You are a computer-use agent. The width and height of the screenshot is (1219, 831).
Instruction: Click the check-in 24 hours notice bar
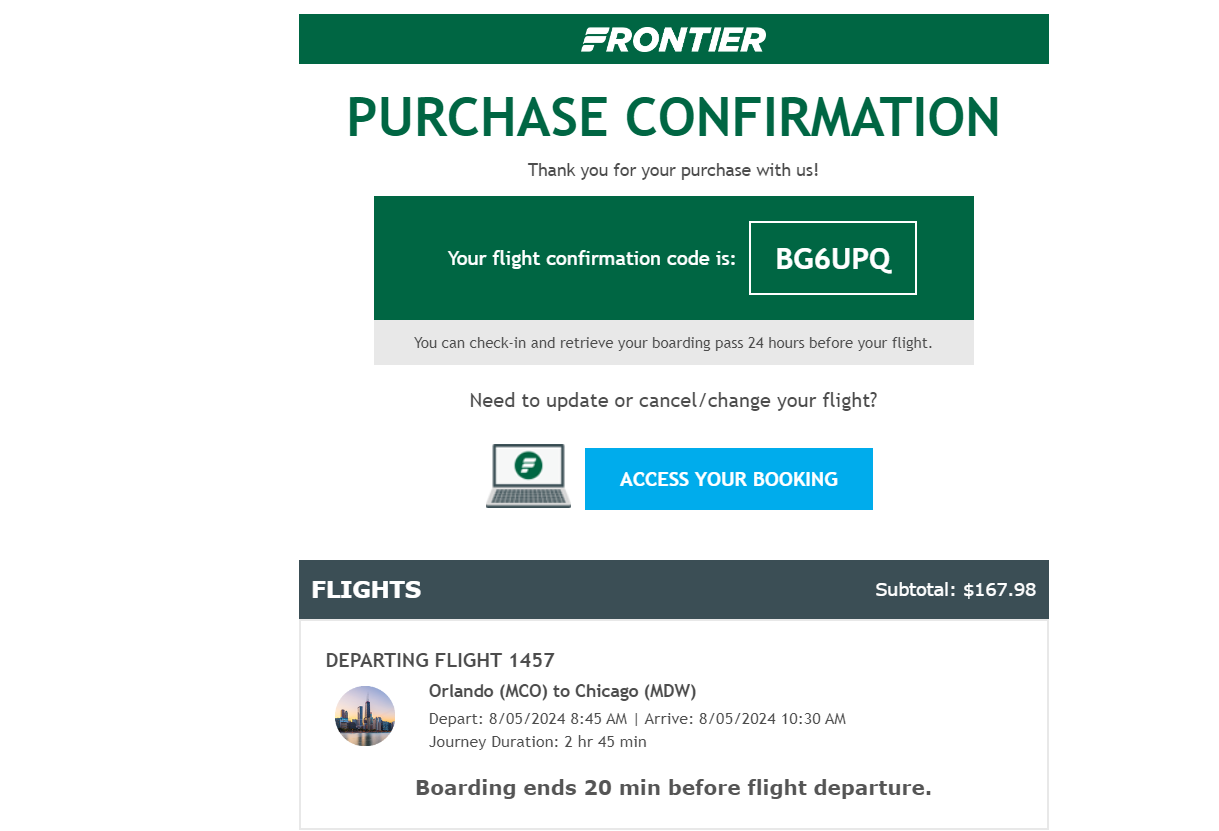[x=674, y=343]
